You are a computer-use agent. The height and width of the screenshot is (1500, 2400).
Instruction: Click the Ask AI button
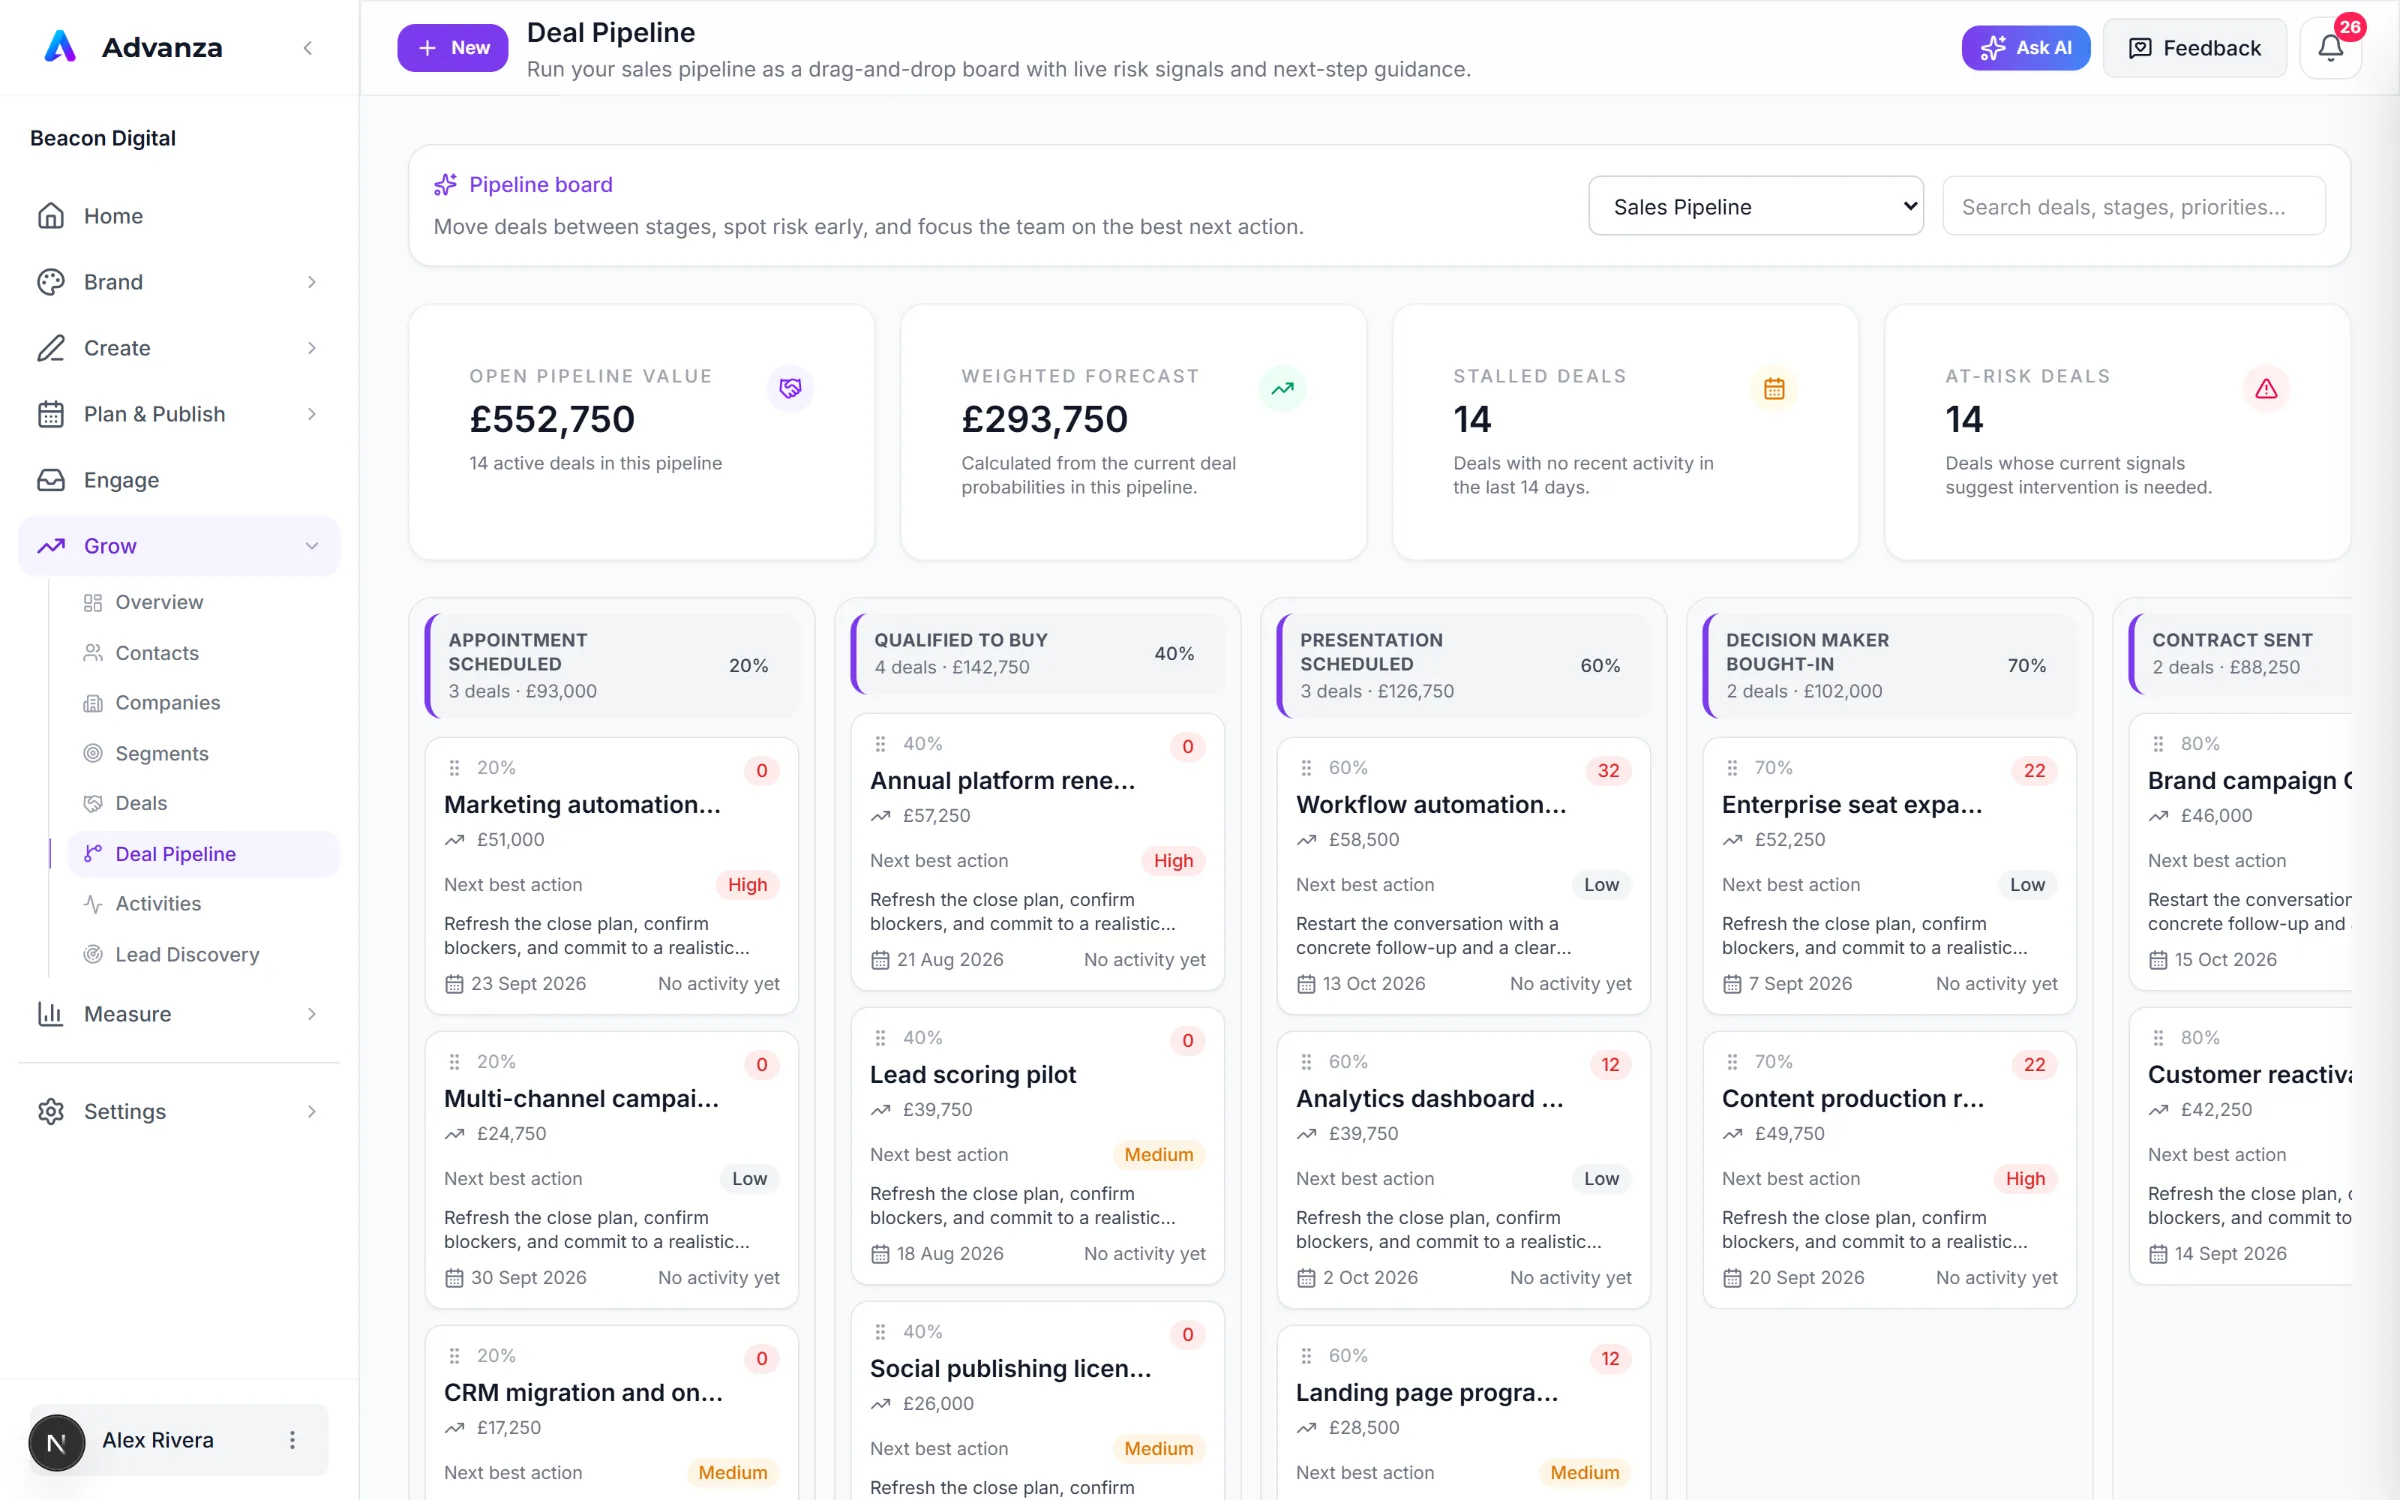coord(2025,48)
